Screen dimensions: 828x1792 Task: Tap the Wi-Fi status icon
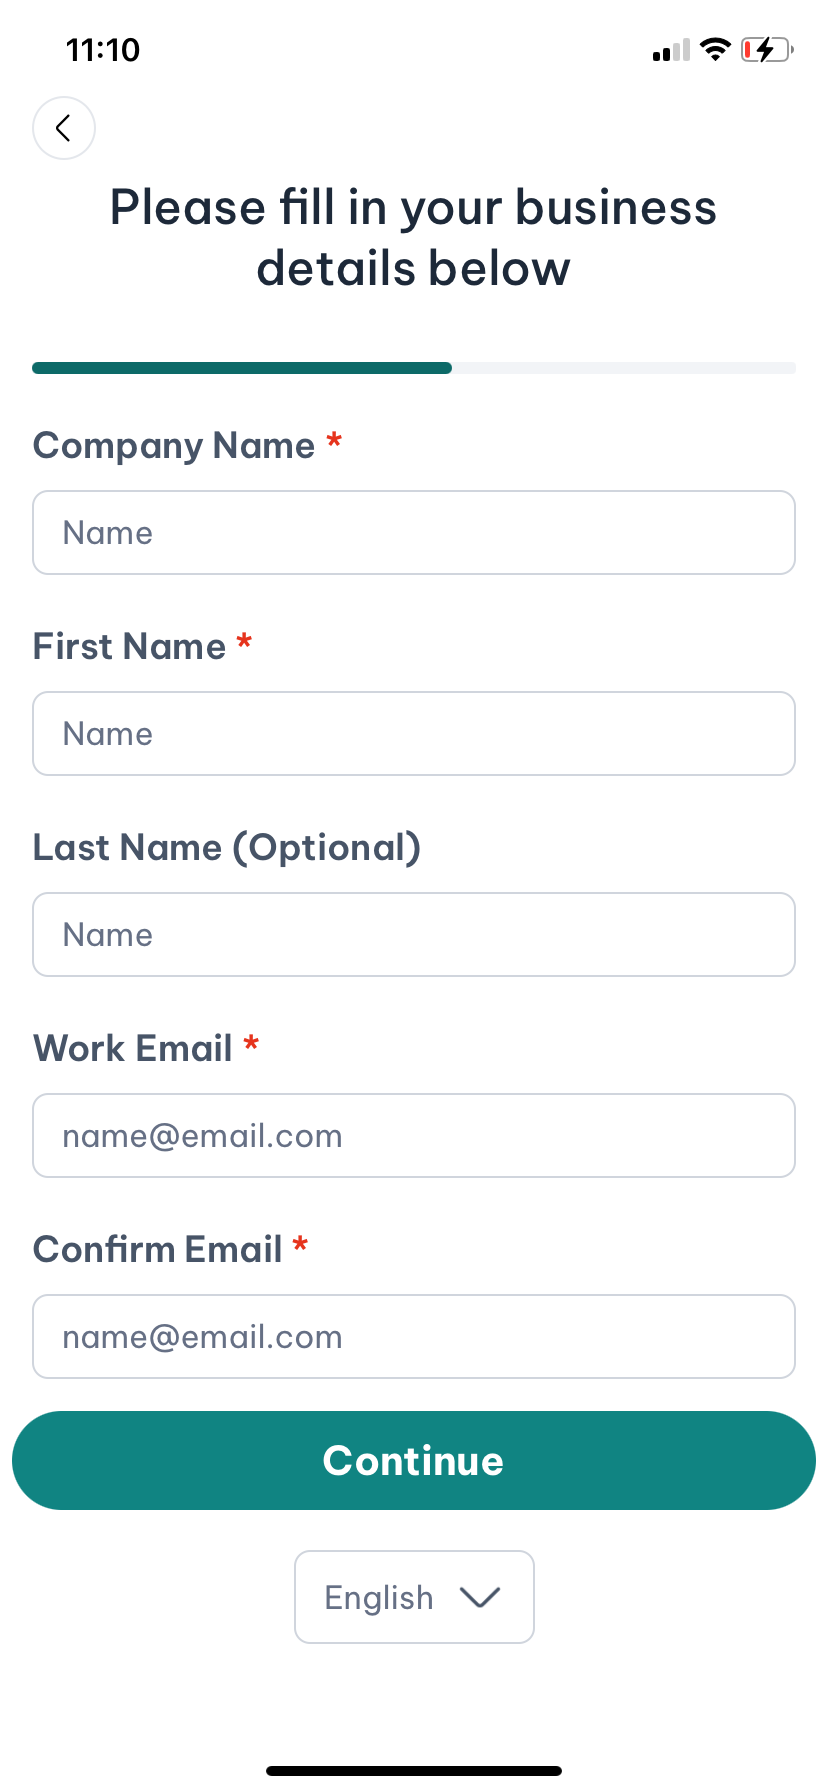pyautogui.click(x=715, y=49)
